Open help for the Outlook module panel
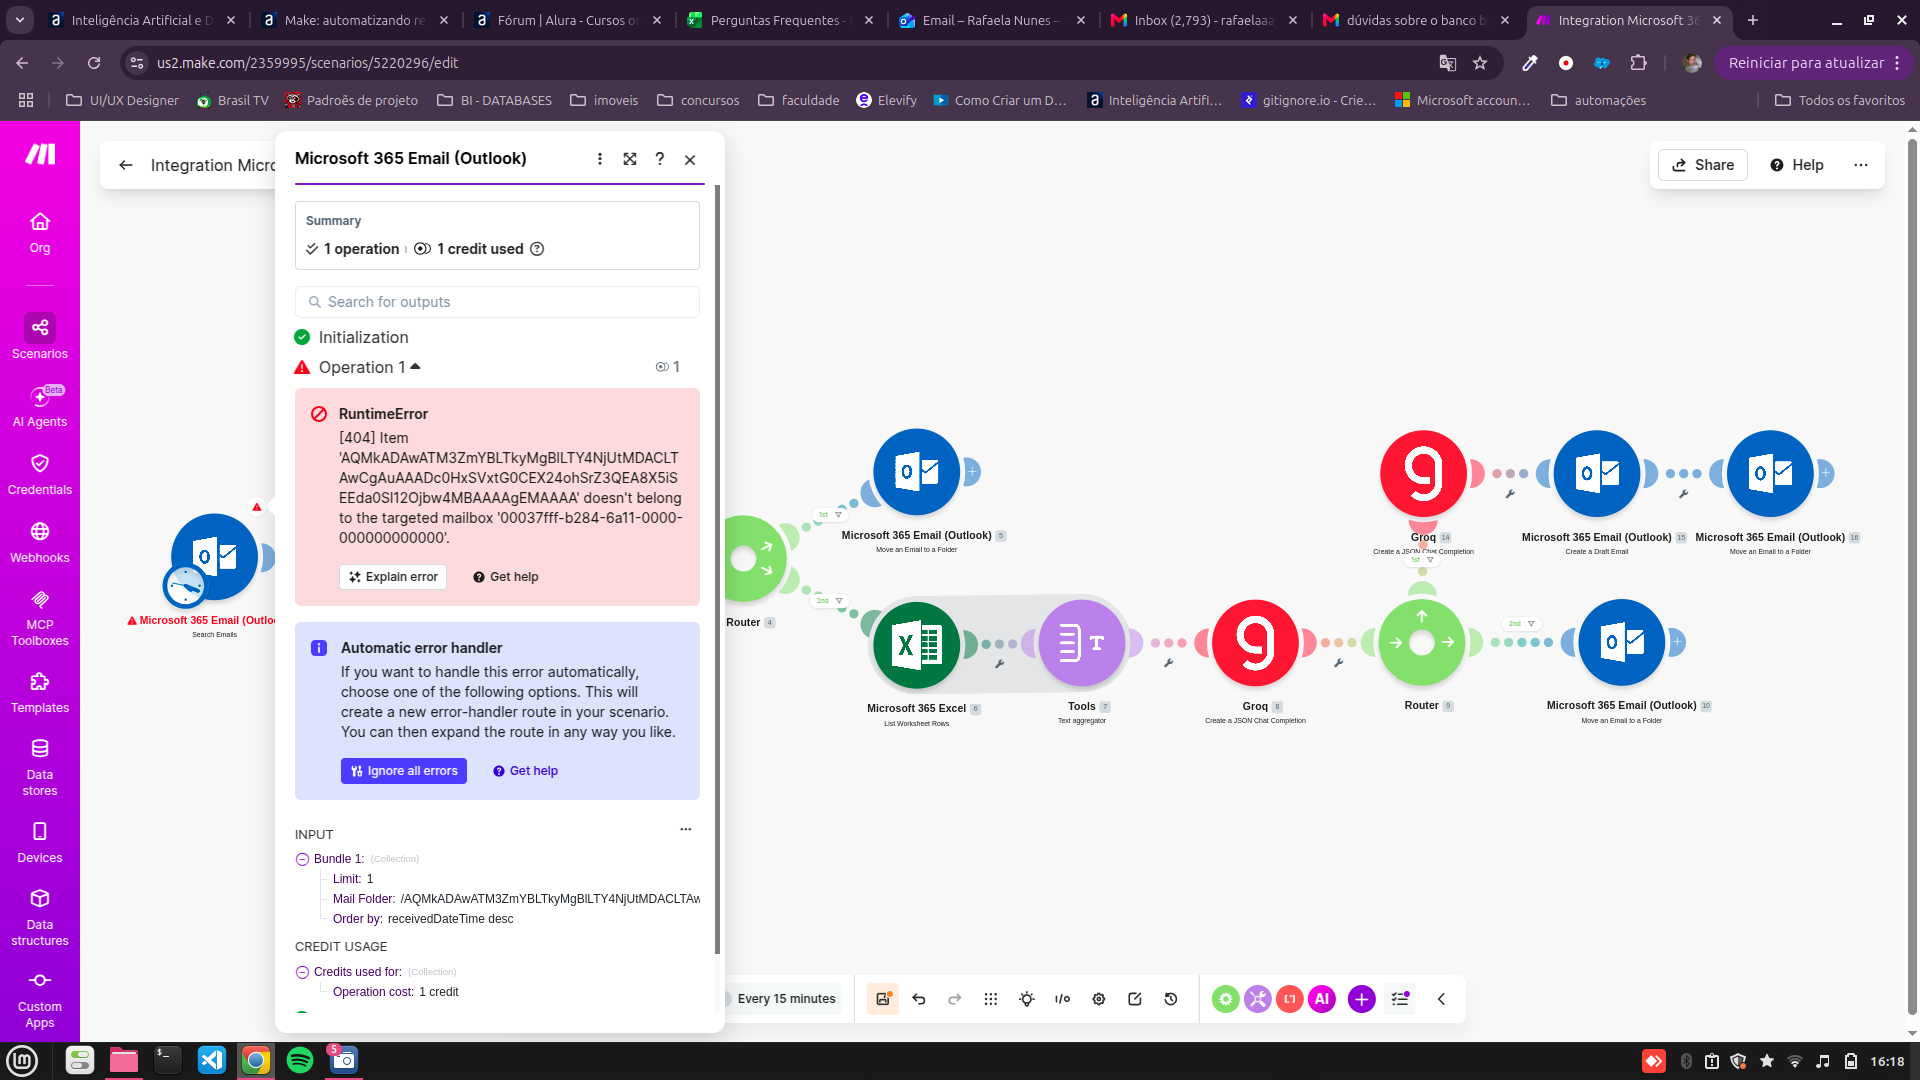Screen dimensions: 1920x1080 (660, 159)
